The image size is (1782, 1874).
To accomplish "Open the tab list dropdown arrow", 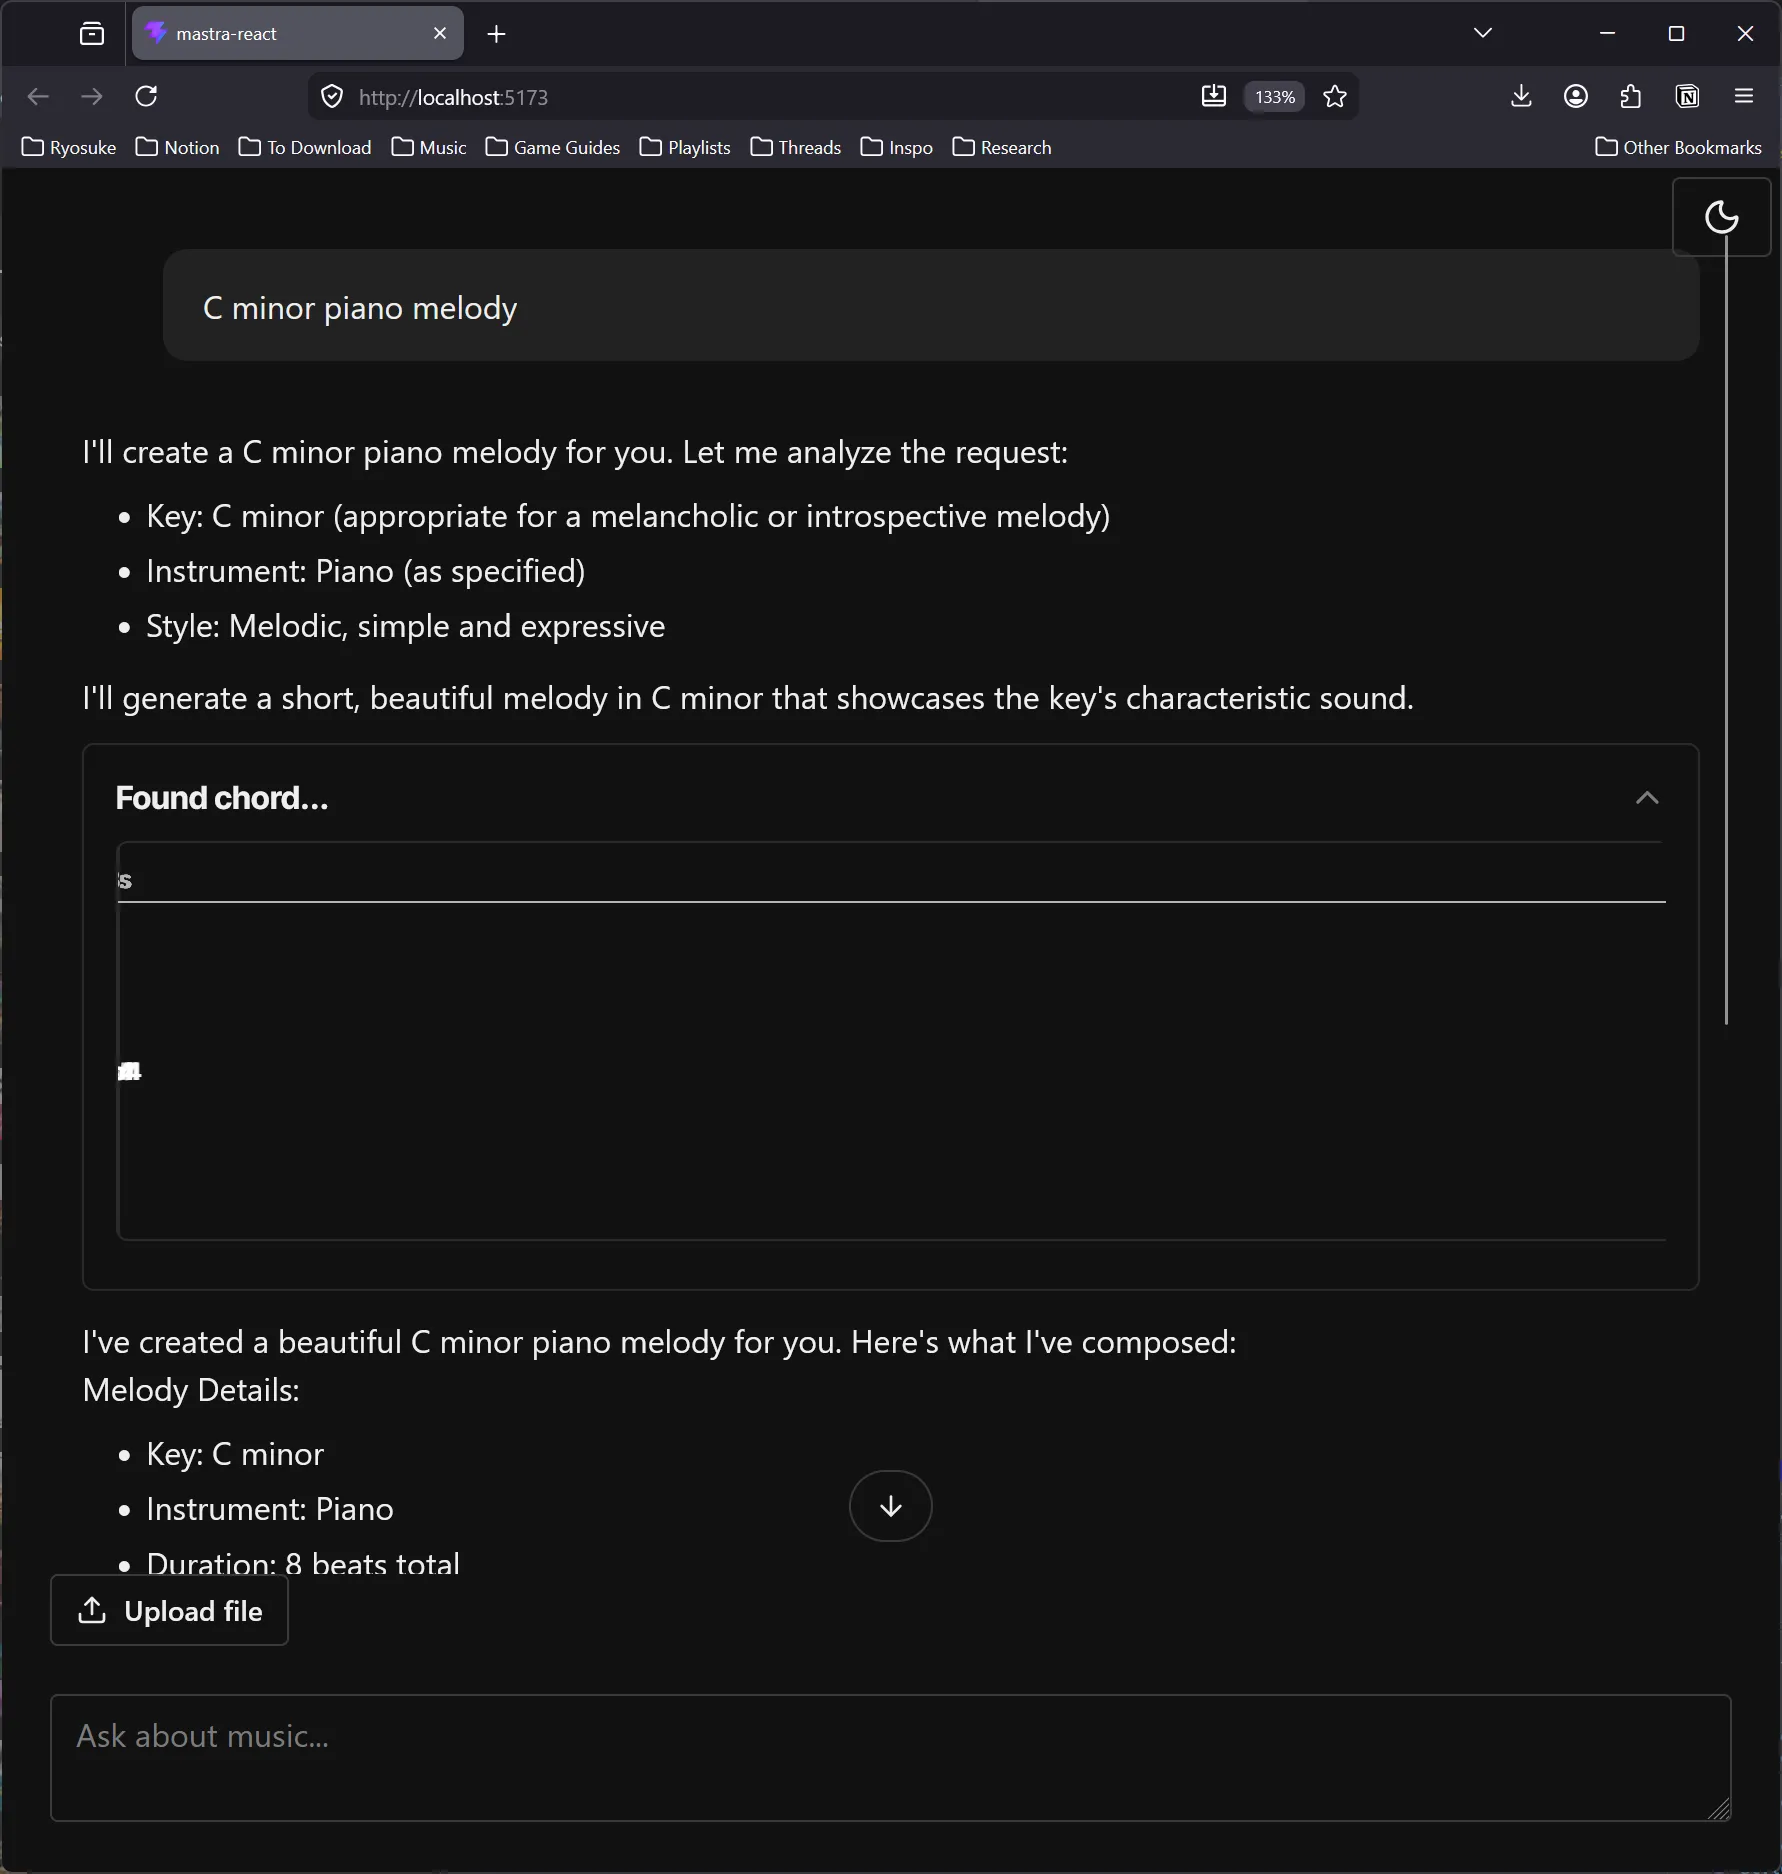I will pos(1482,32).
